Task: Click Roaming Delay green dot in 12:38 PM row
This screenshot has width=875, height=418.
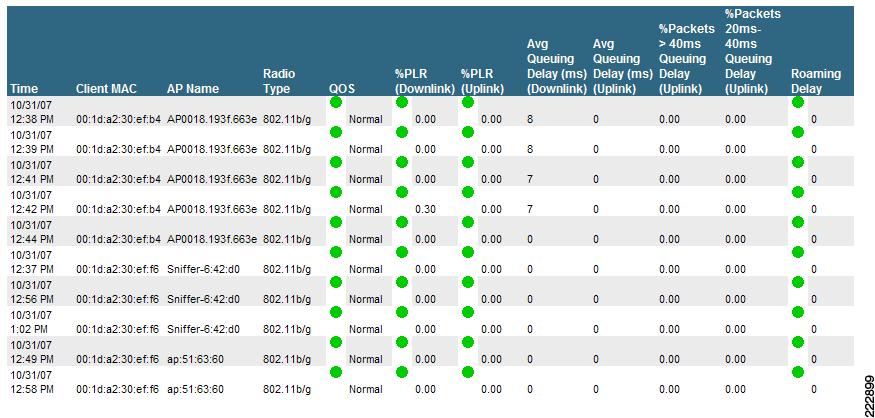Action: click(x=797, y=102)
